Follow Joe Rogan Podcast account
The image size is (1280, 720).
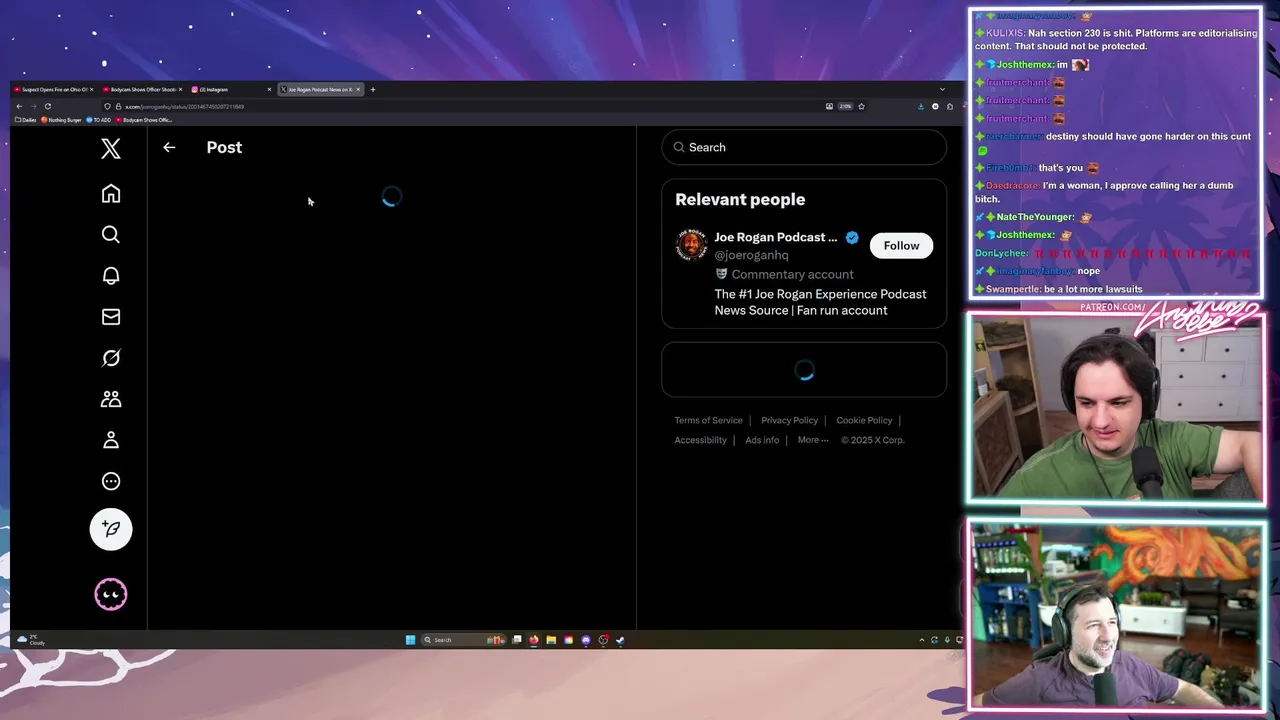click(901, 246)
